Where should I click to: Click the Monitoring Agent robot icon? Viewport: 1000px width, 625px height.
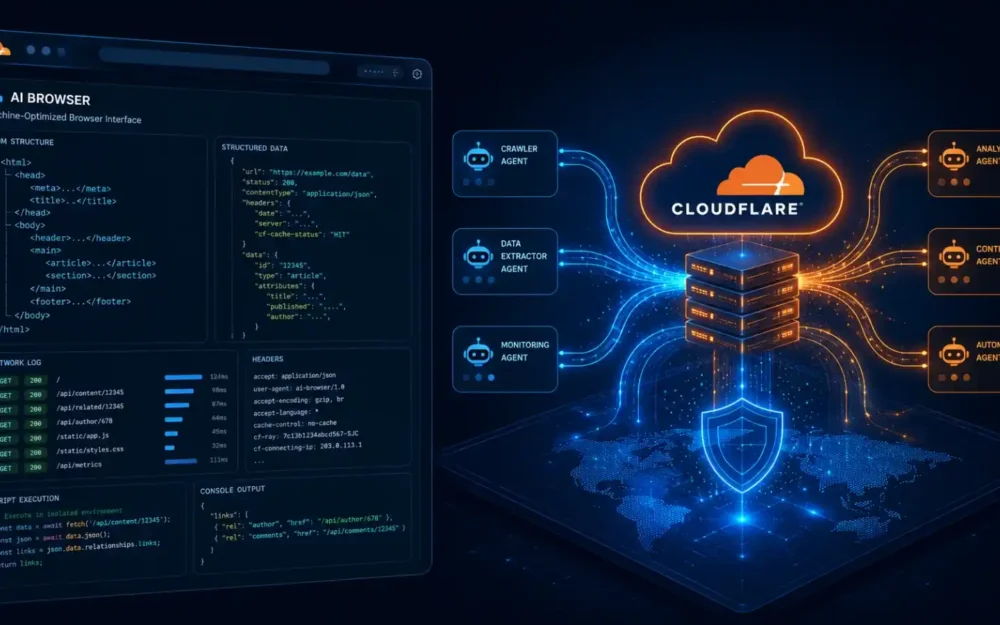tap(478, 352)
